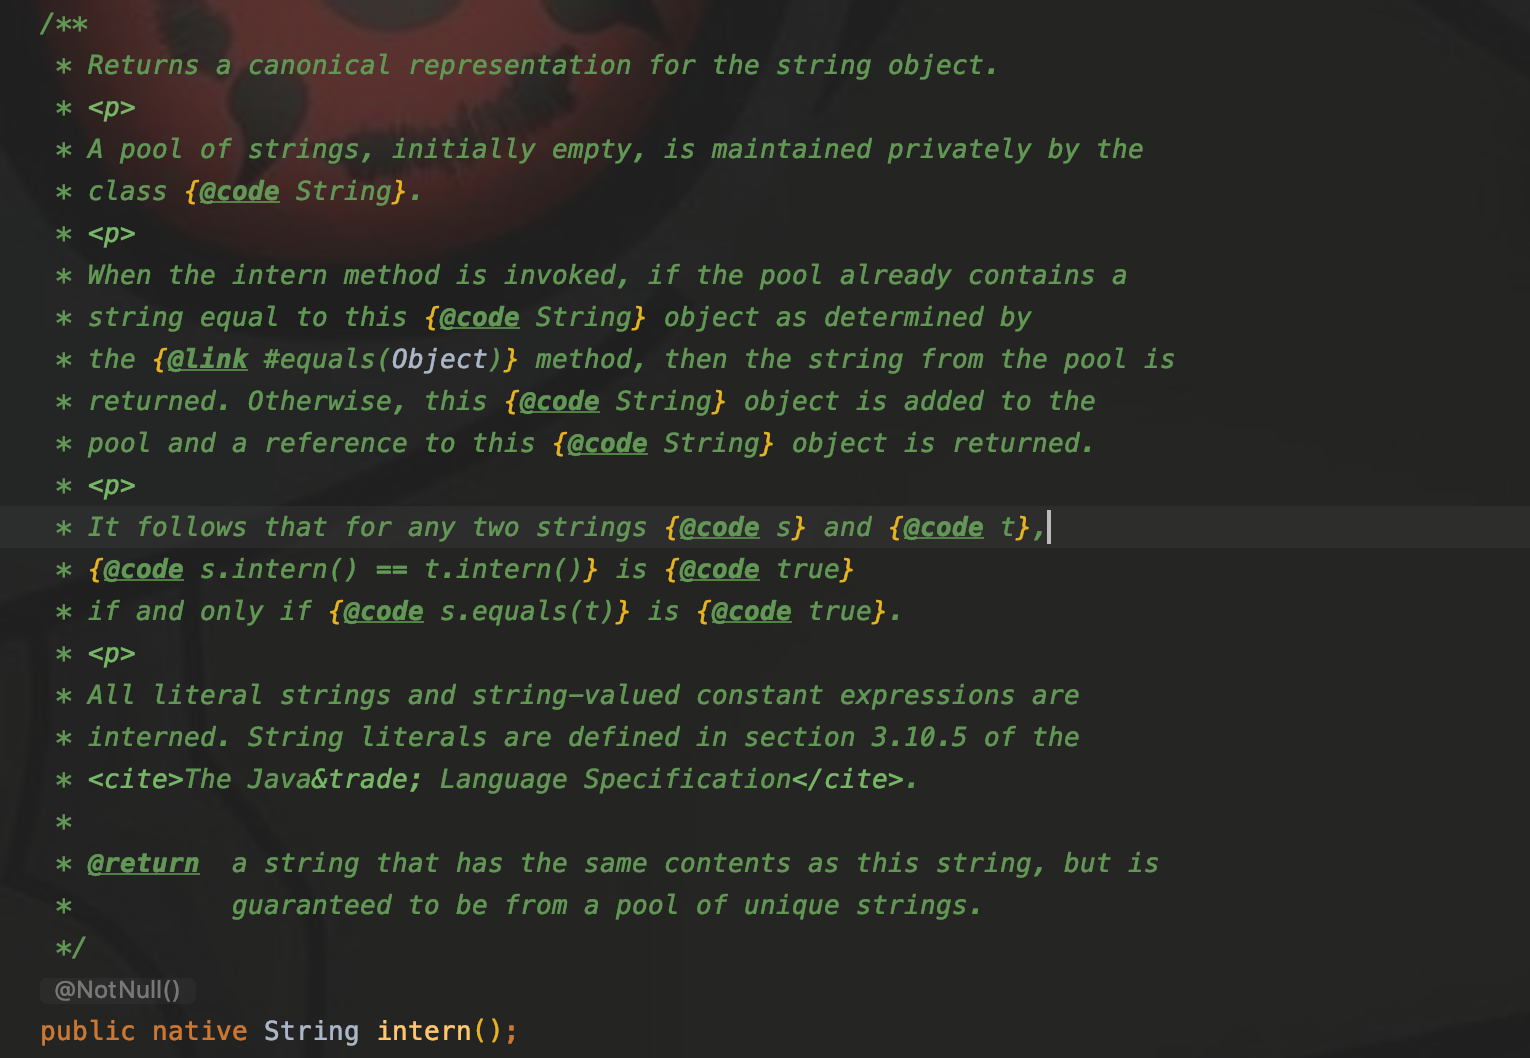Click the public keyword in method declaration
The image size is (1530, 1058).
(x=88, y=1031)
